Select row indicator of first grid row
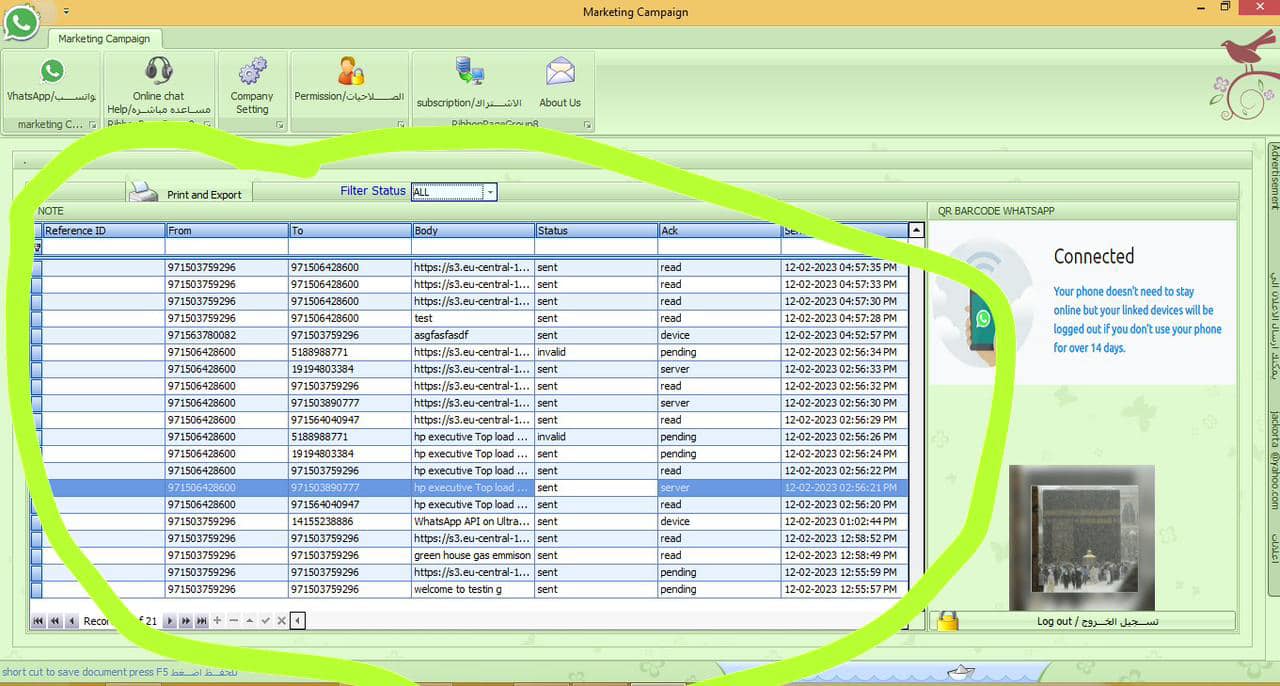Viewport: 1280px width, 686px height. [37, 268]
